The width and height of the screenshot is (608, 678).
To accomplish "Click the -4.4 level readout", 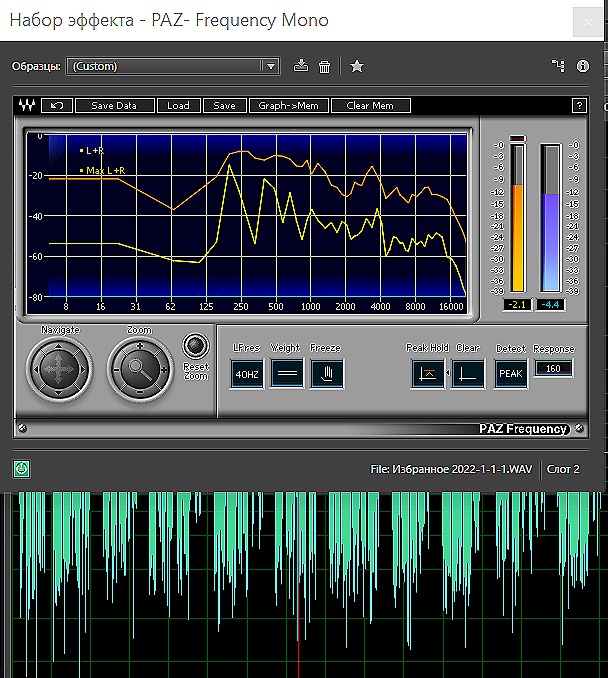I will (x=550, y=304).
